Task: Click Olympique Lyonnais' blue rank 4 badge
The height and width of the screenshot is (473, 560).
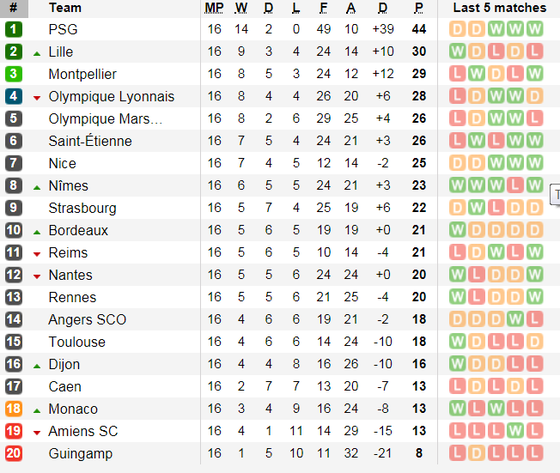Action: point(14,96)
